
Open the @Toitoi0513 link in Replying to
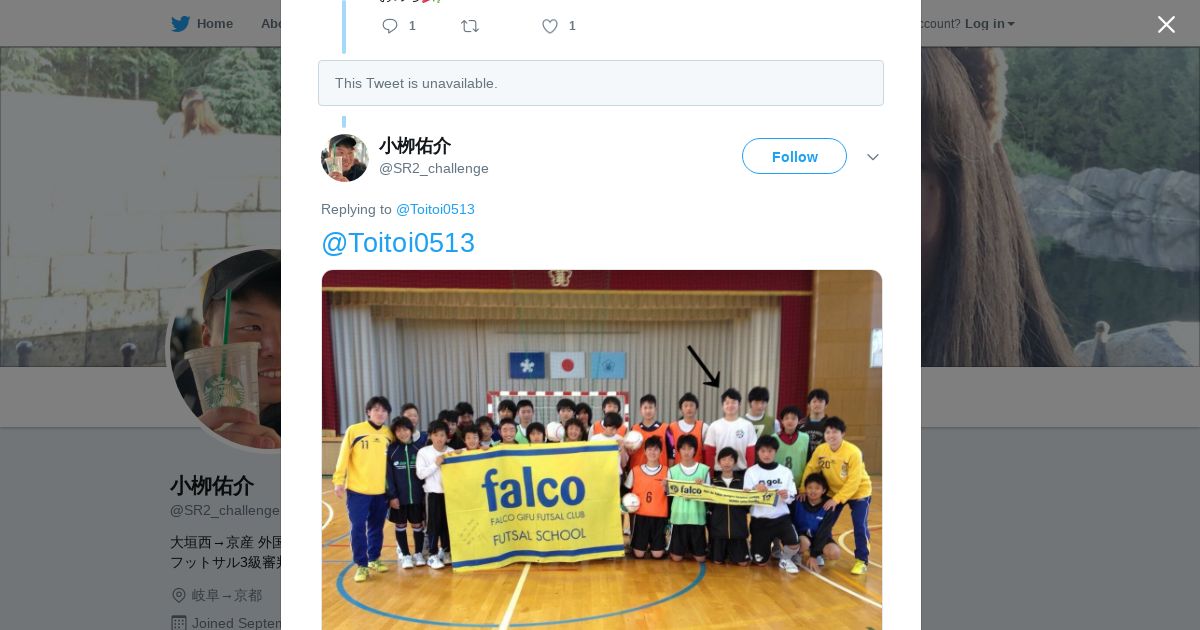point(435,209)
